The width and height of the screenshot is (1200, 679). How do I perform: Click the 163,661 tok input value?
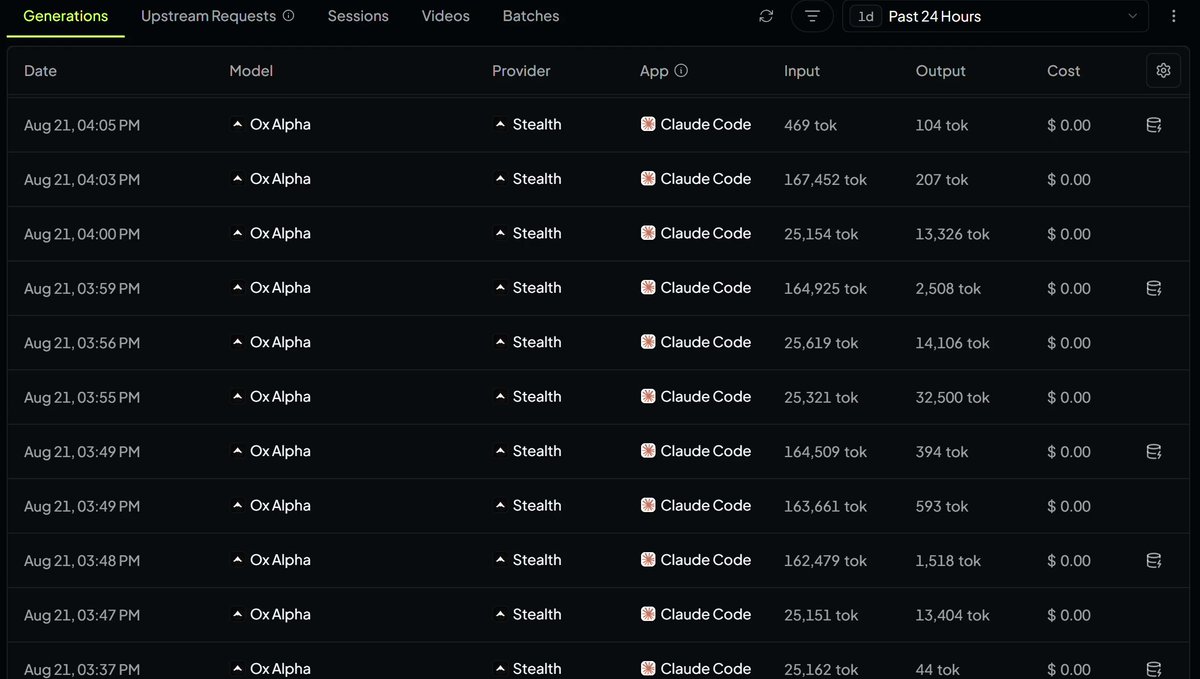(826, 507)
